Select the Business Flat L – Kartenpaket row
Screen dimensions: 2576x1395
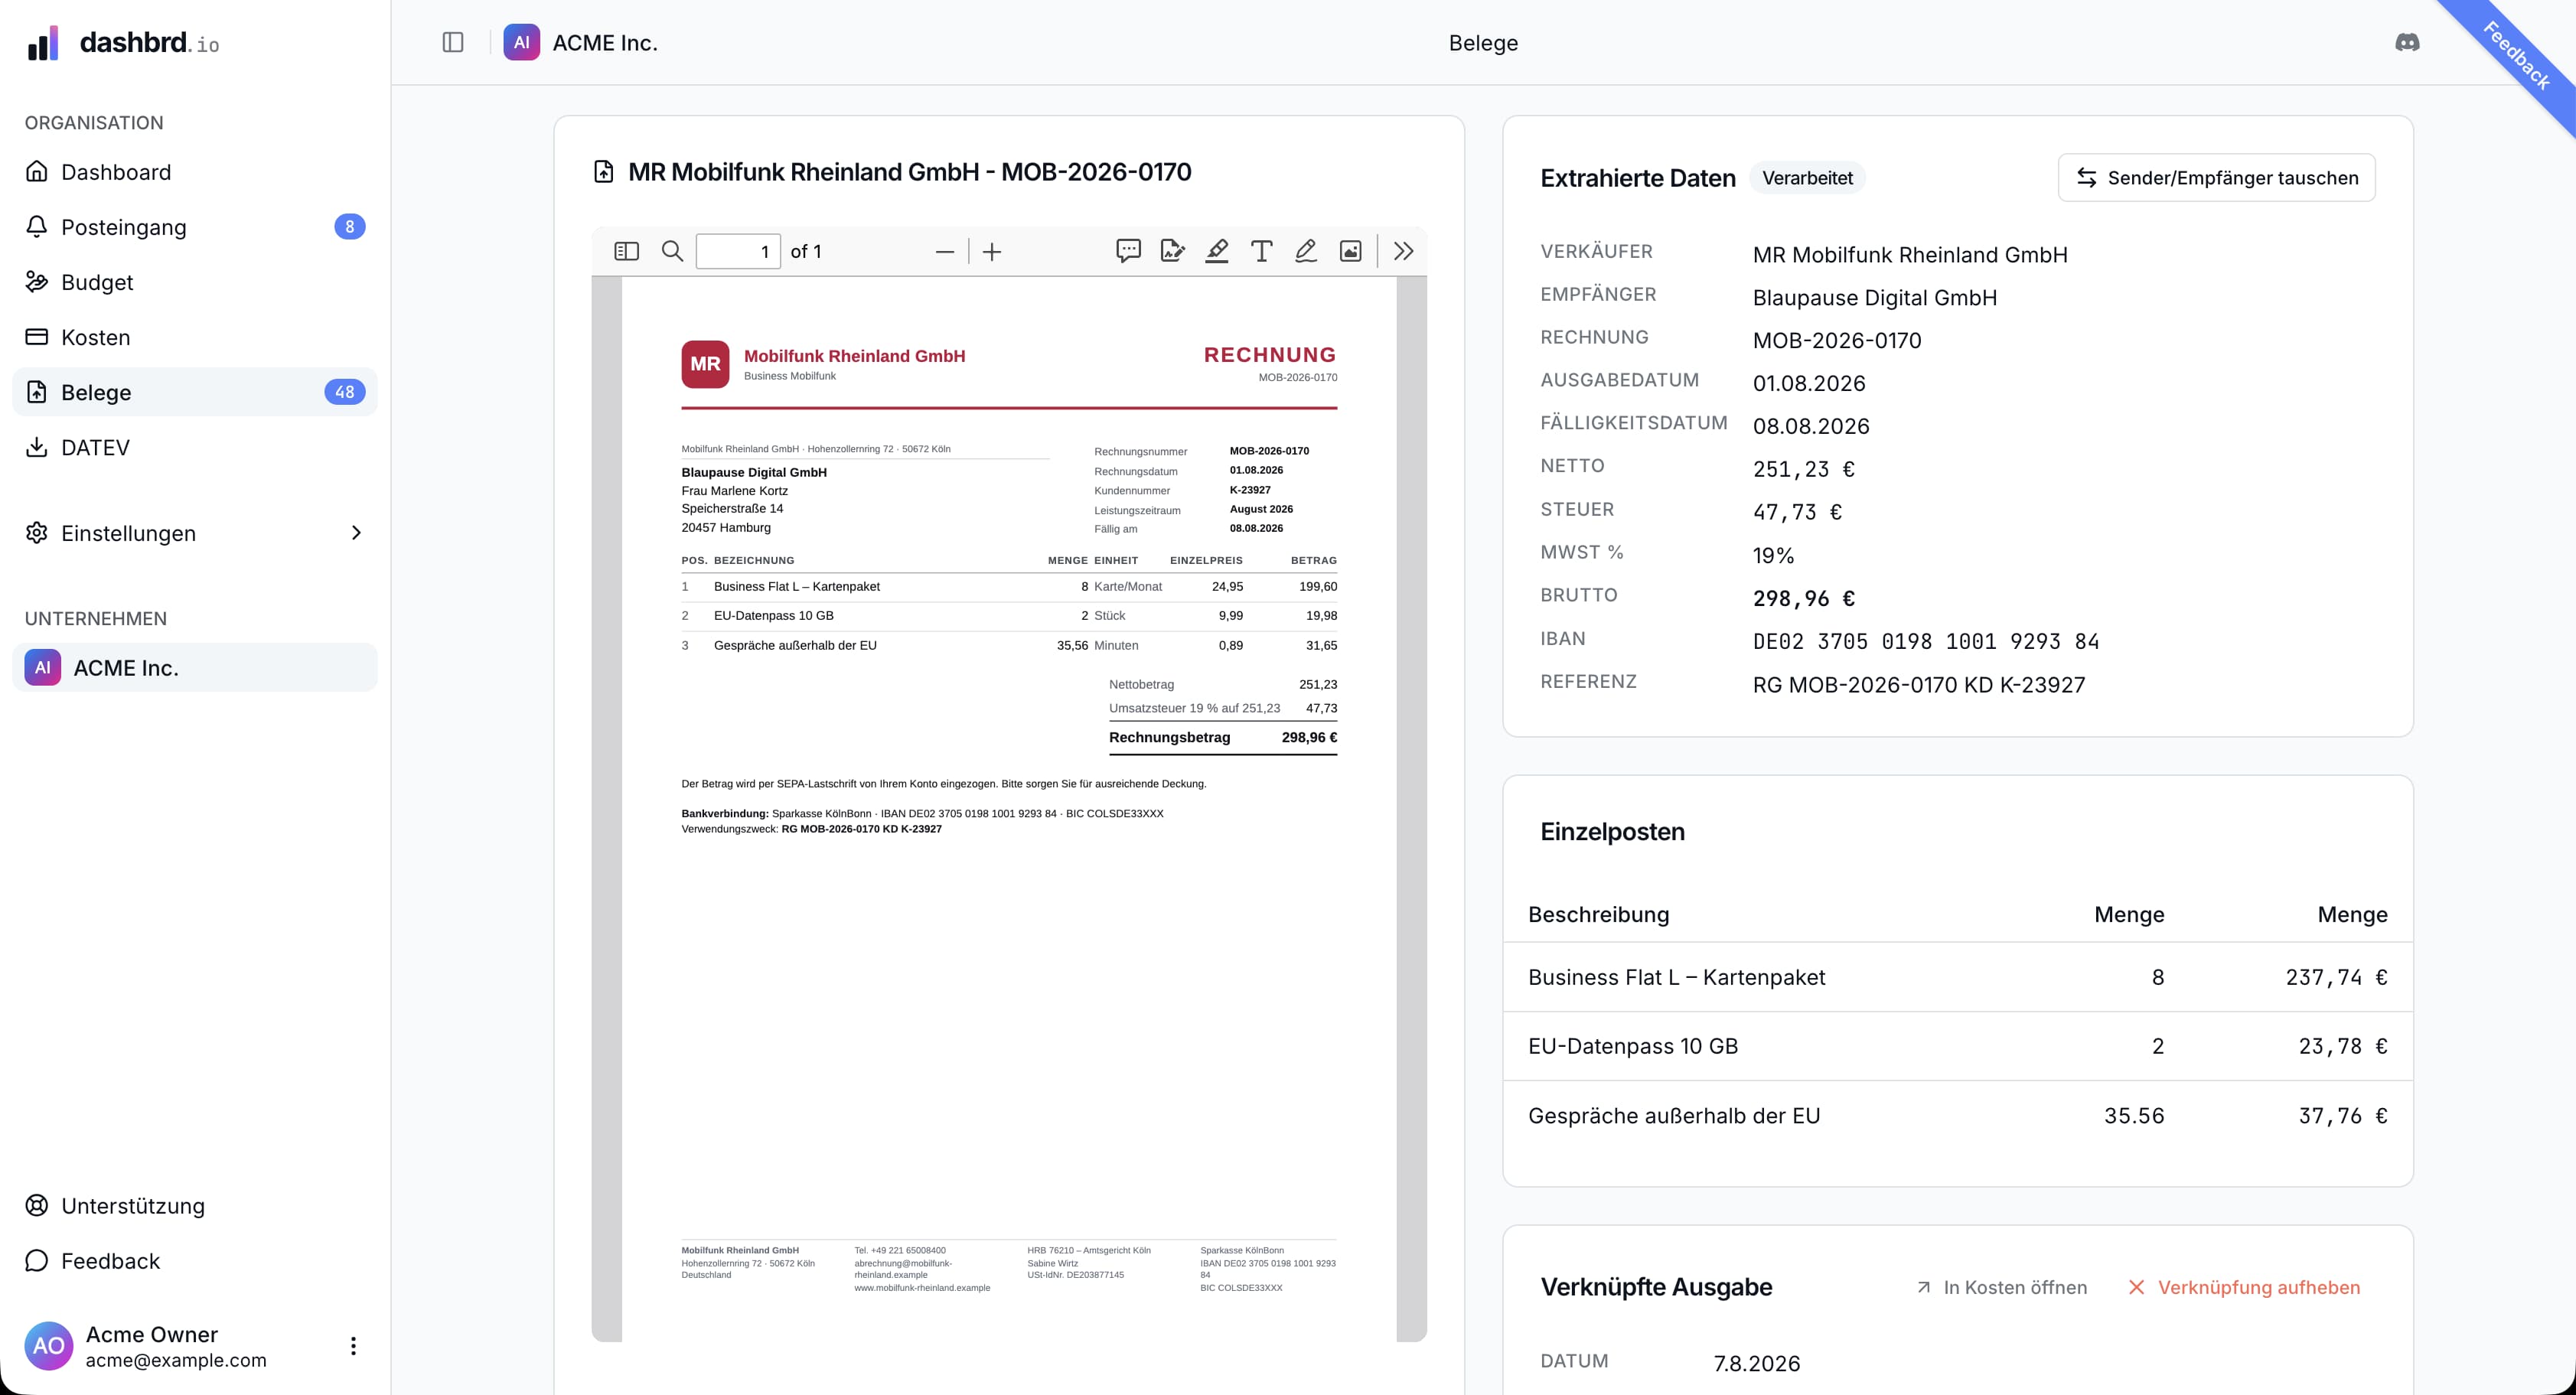[x=1958, y=977]
